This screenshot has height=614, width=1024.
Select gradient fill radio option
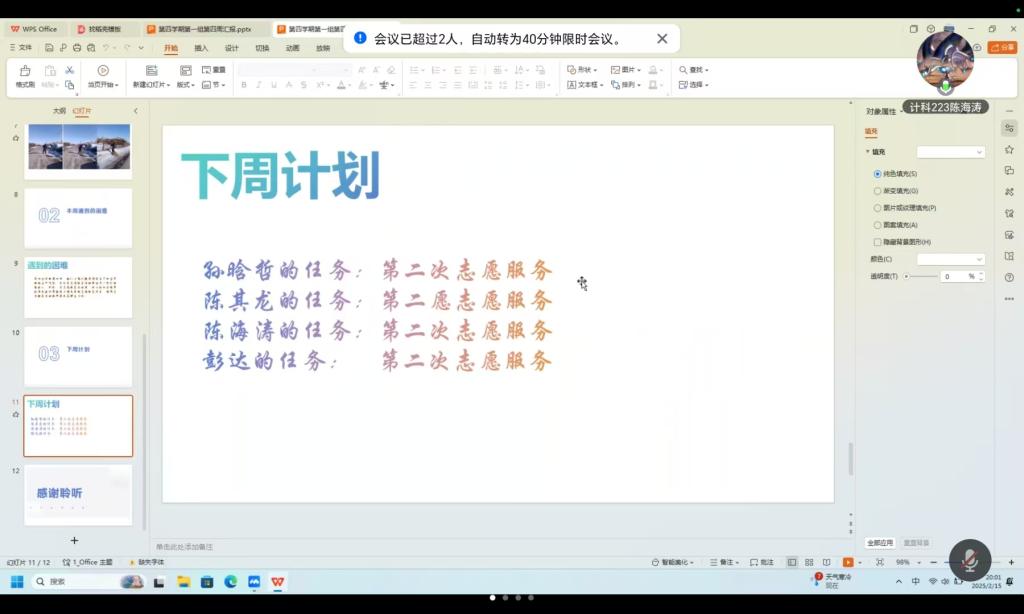click(x=878, y=191)
